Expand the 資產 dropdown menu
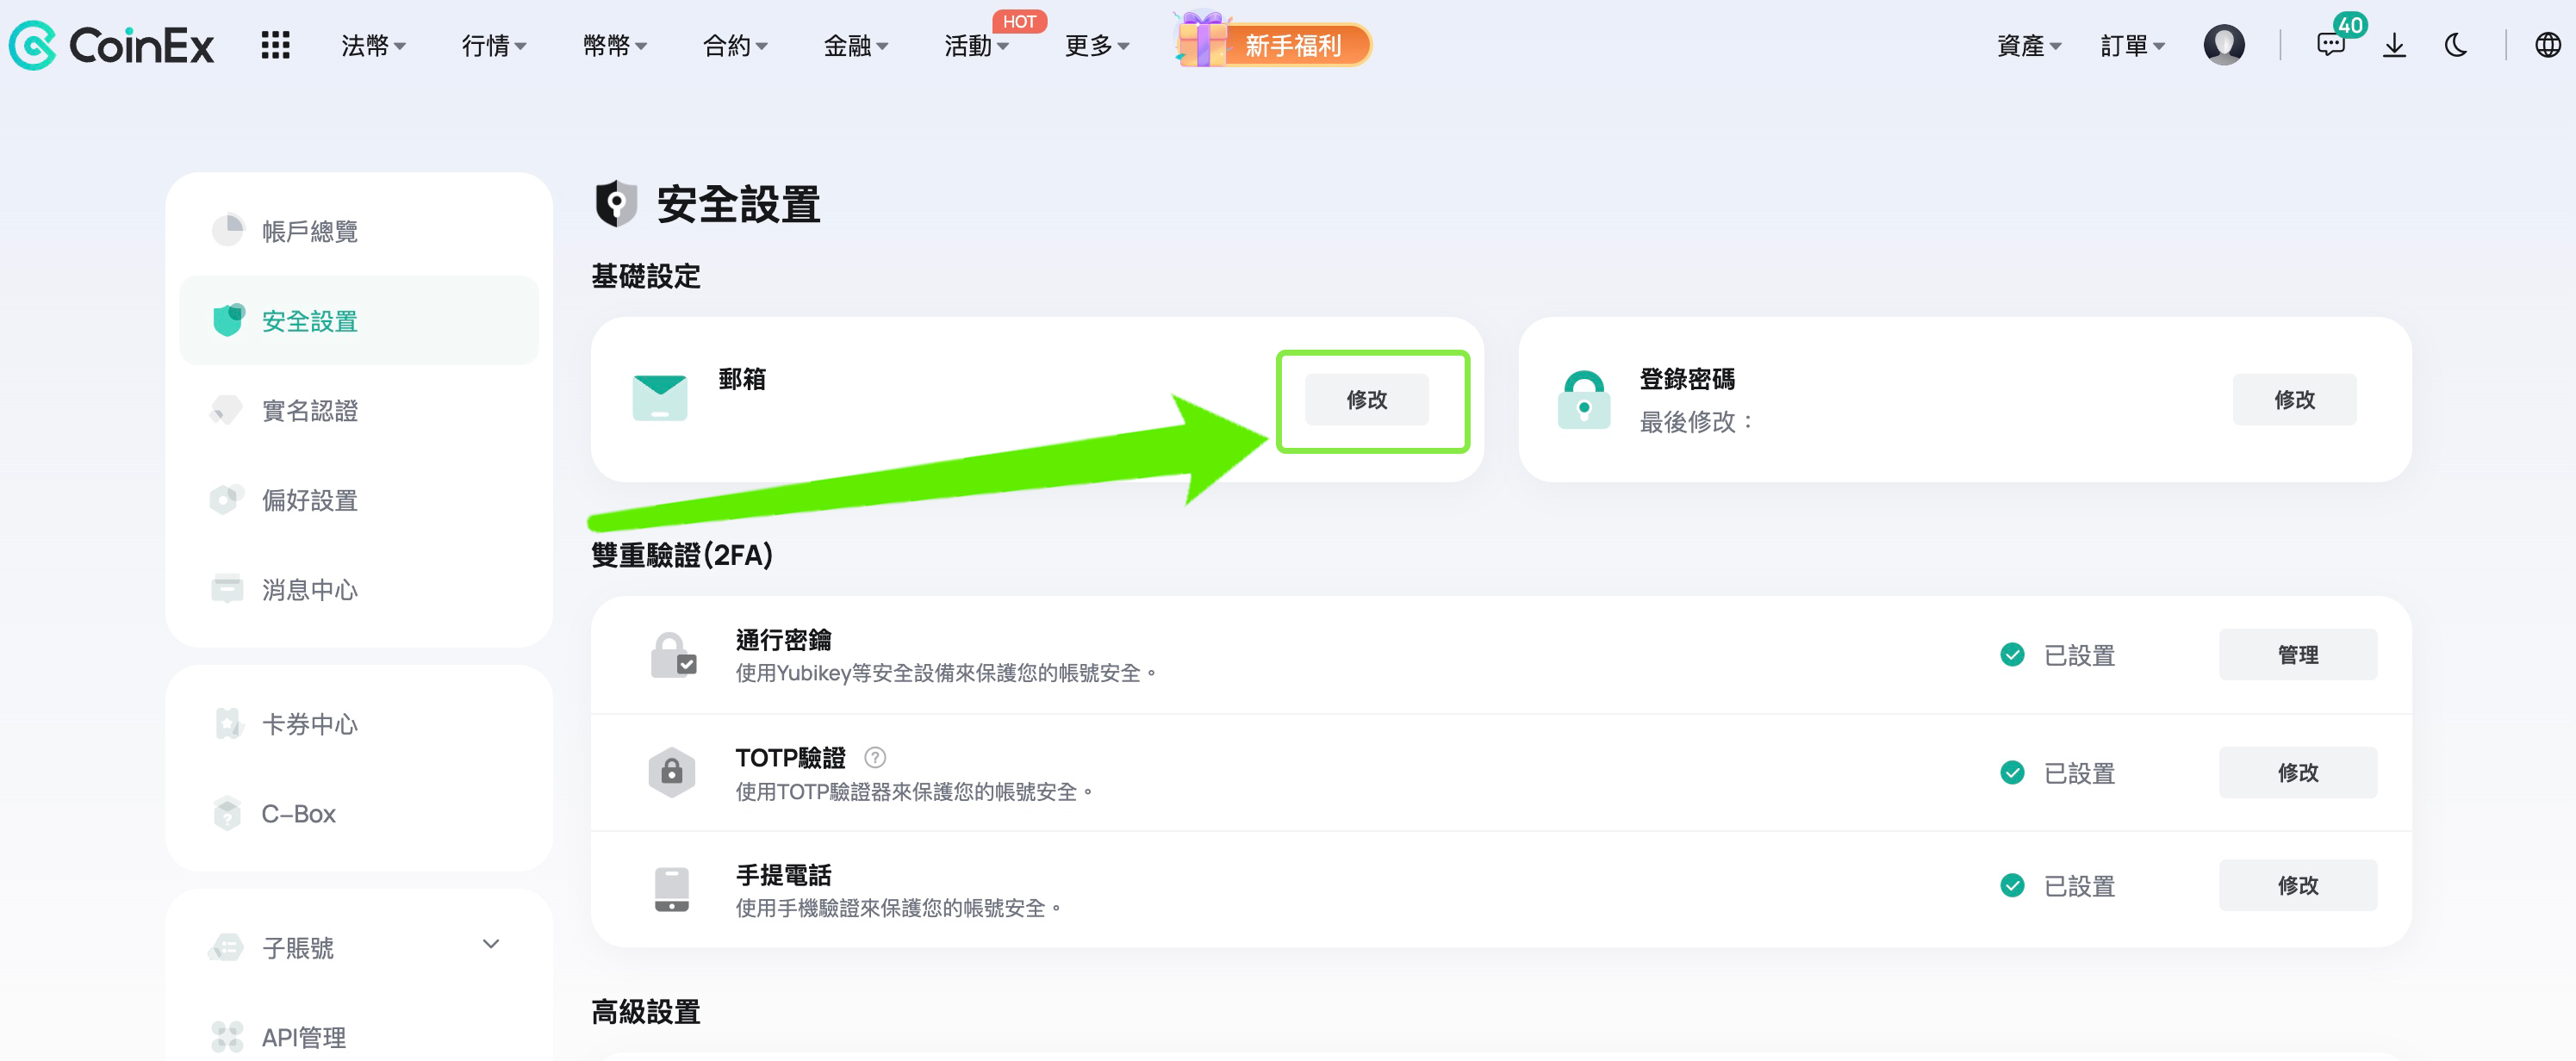 point(2029,46)
